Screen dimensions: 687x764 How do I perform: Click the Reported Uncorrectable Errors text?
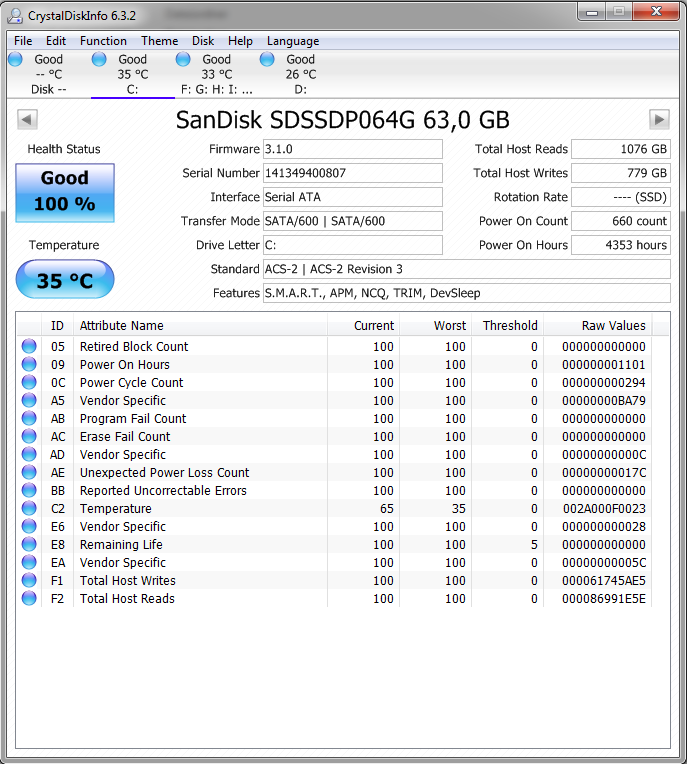(163, 491)
